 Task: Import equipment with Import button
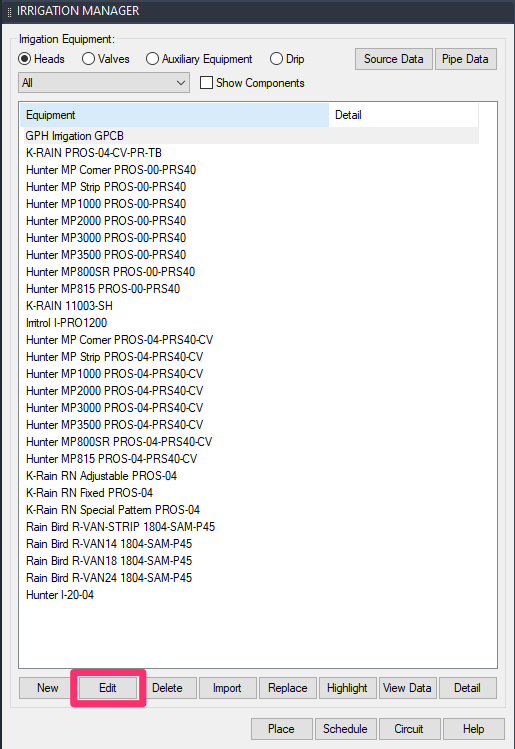[x=227, y=688]
